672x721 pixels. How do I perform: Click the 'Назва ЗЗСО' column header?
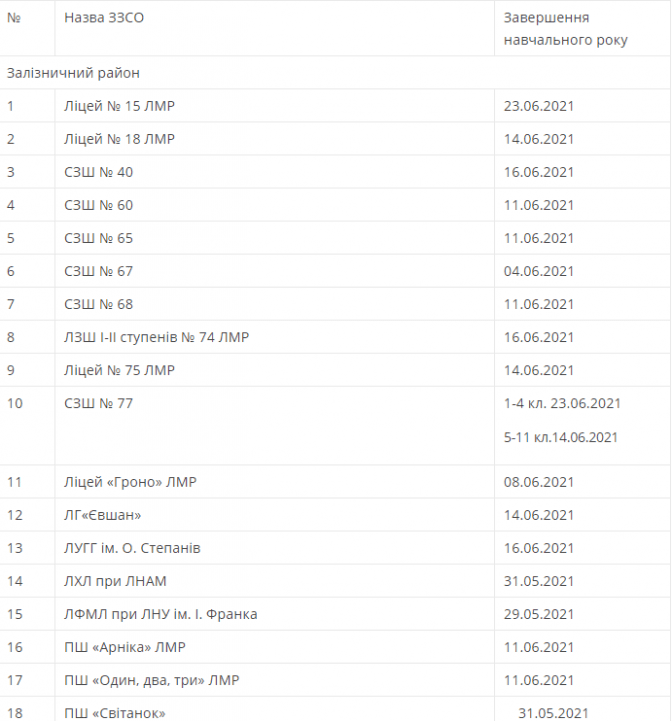(x=104, y=18)
